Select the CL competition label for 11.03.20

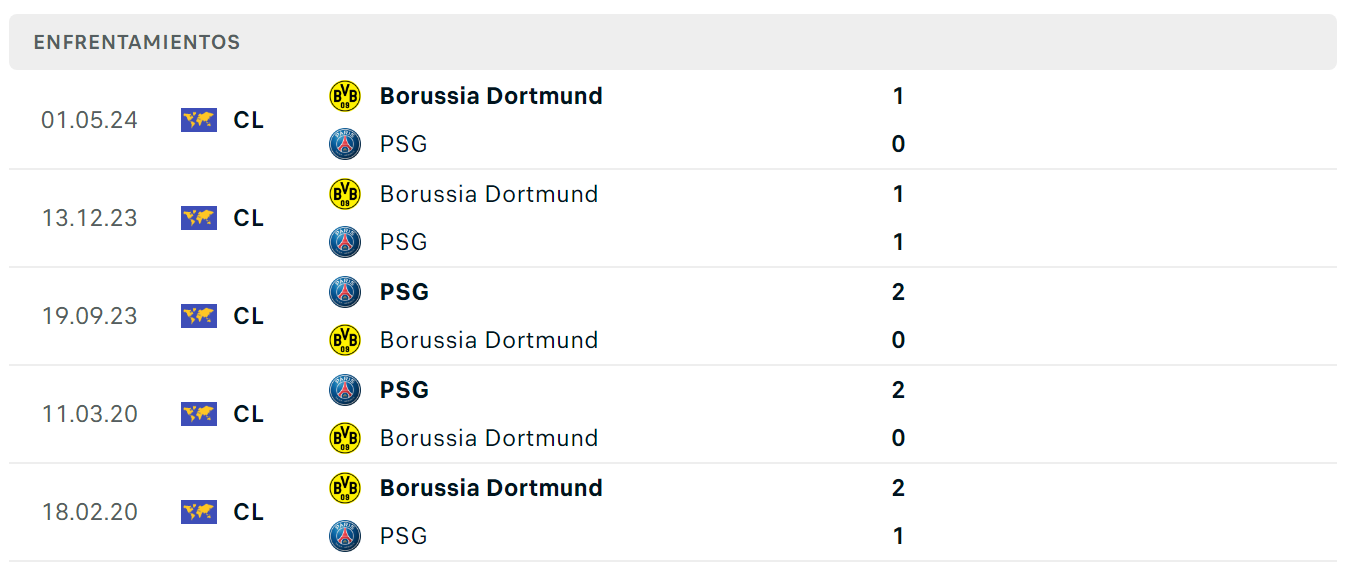[x=249, y=414]
